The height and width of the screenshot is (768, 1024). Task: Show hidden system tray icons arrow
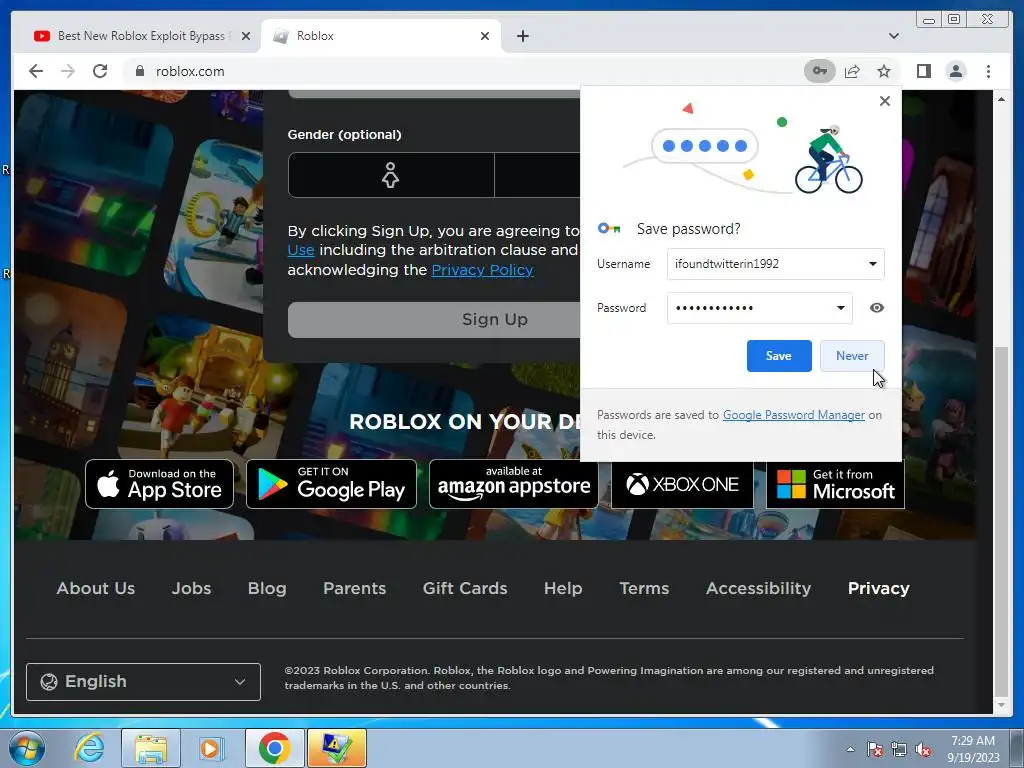[x=850, y=749]
